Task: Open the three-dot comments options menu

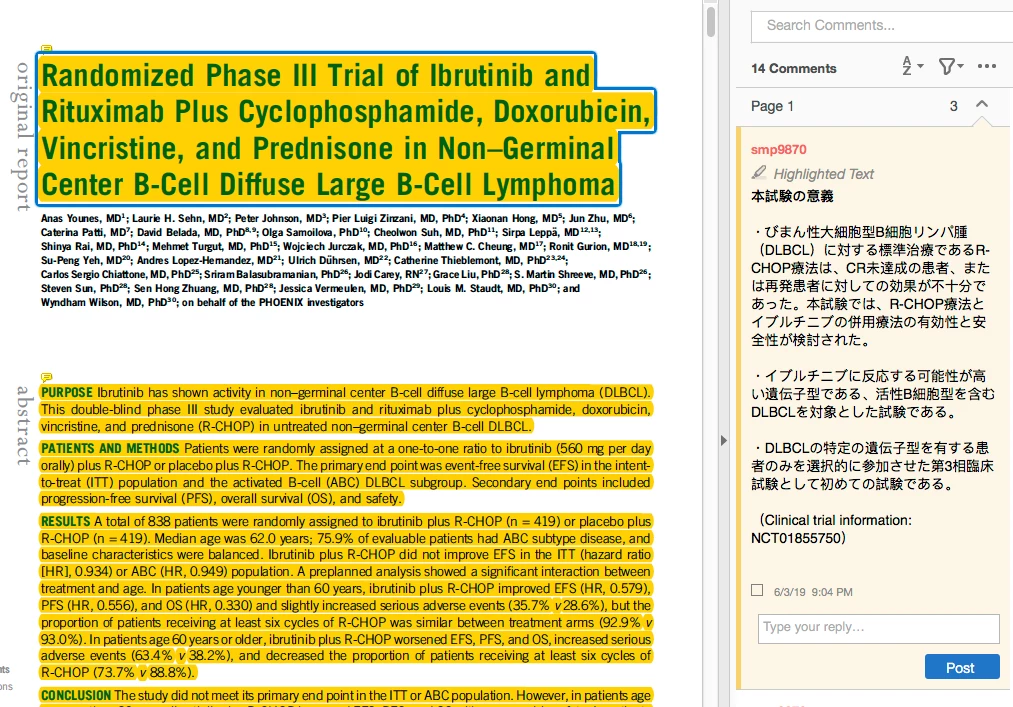Action: pos(987,66)
